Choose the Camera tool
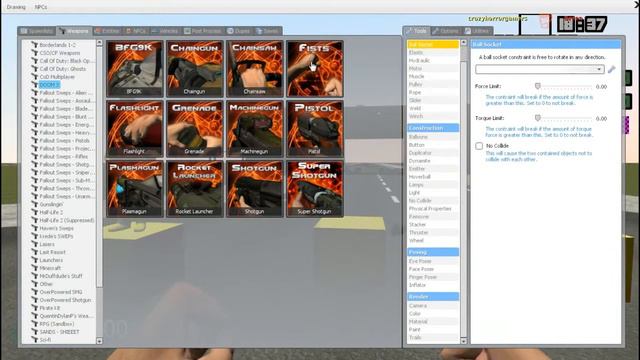Viewport: 640px width, 360px height. click(x=433, y=305)
